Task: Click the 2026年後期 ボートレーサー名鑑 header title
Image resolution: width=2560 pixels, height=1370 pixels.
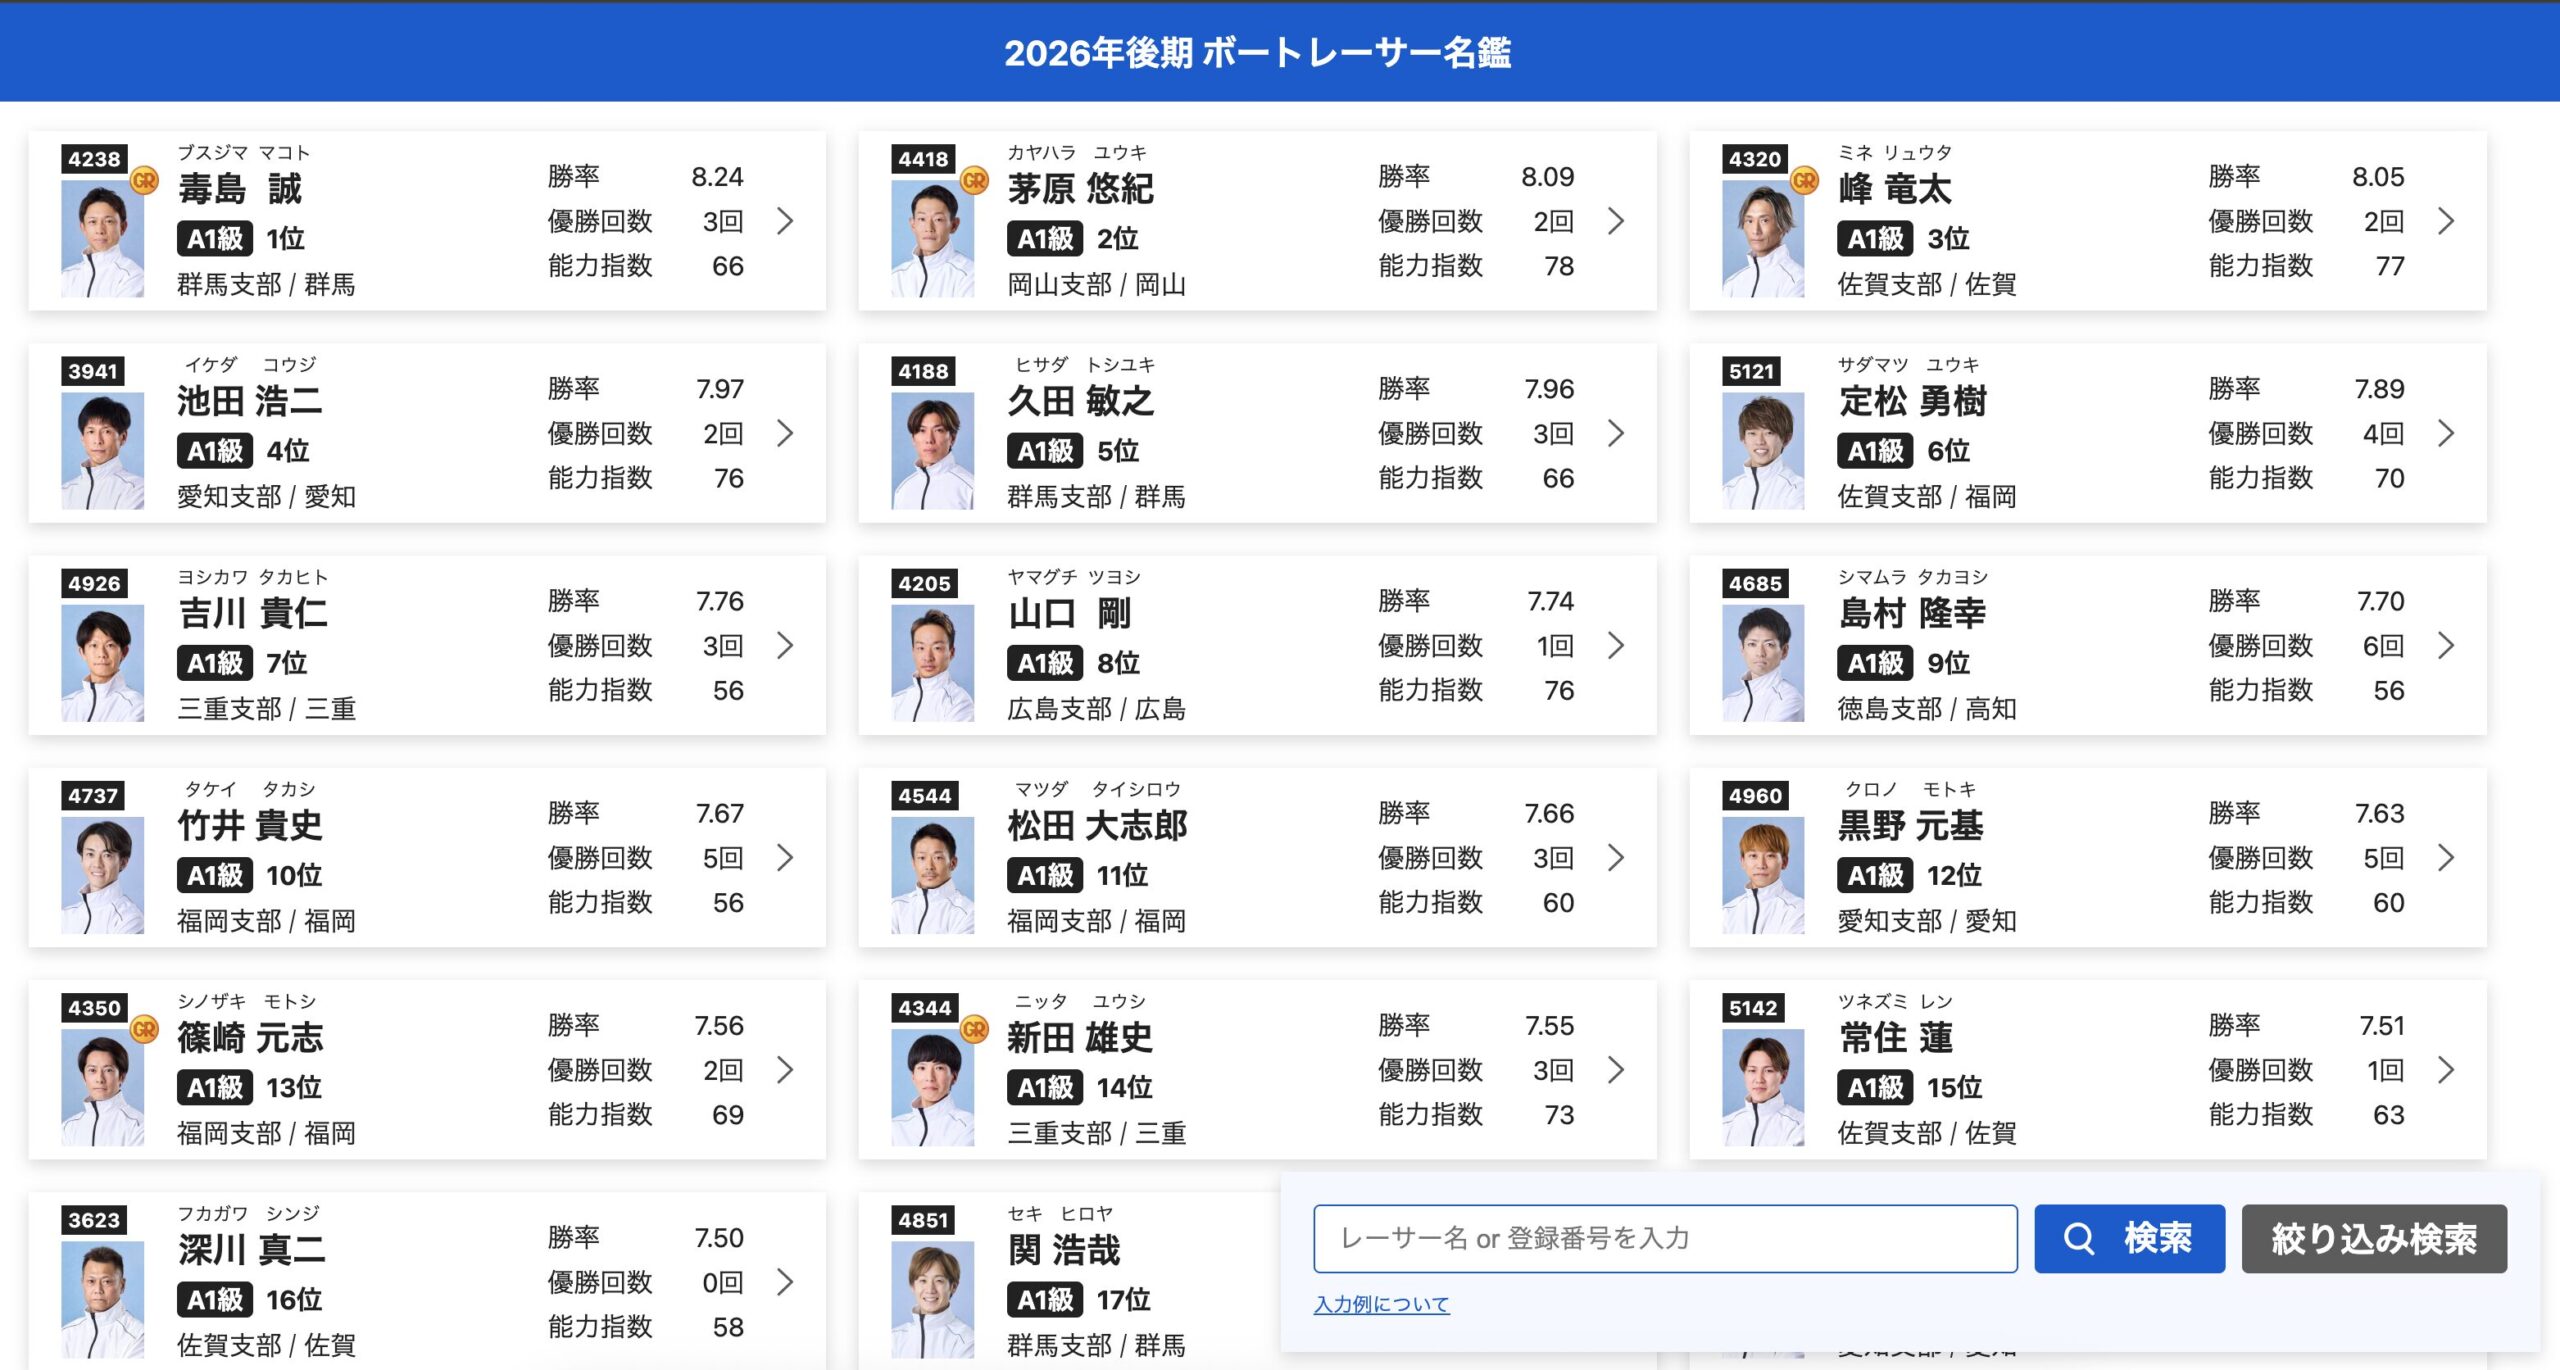Action: point(1257,53)
